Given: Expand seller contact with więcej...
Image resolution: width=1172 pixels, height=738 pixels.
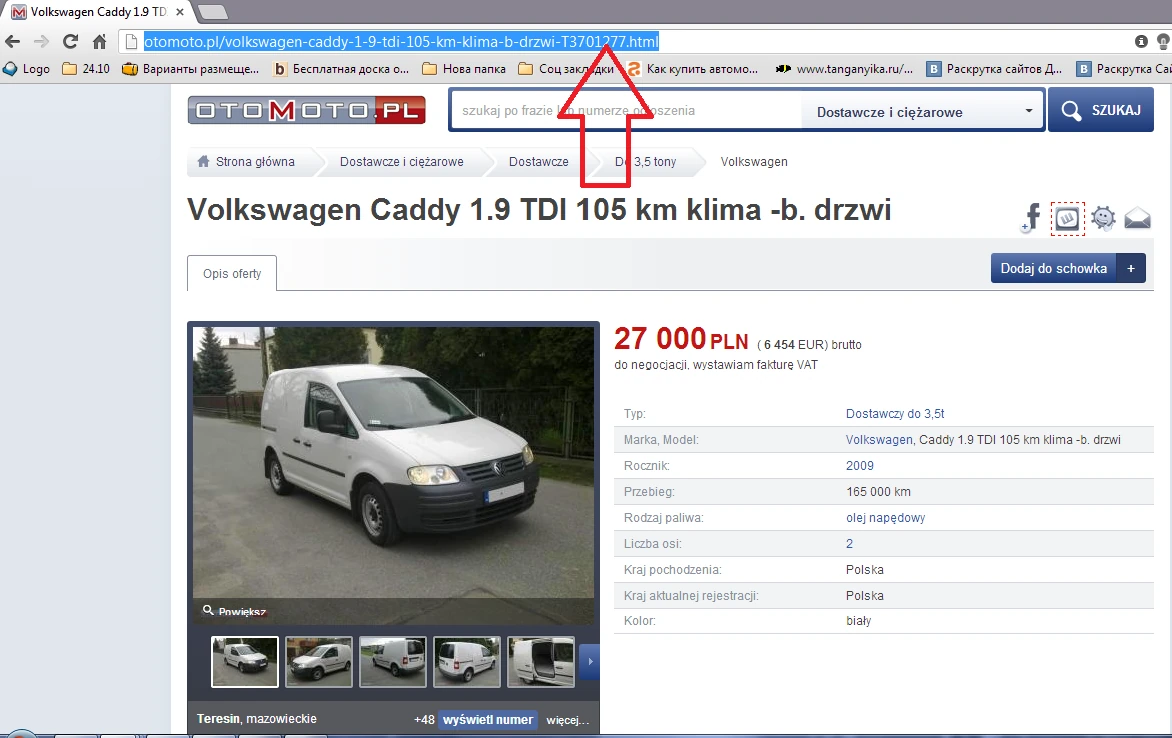Looking at the screenshot, I should tap(566, 719).
